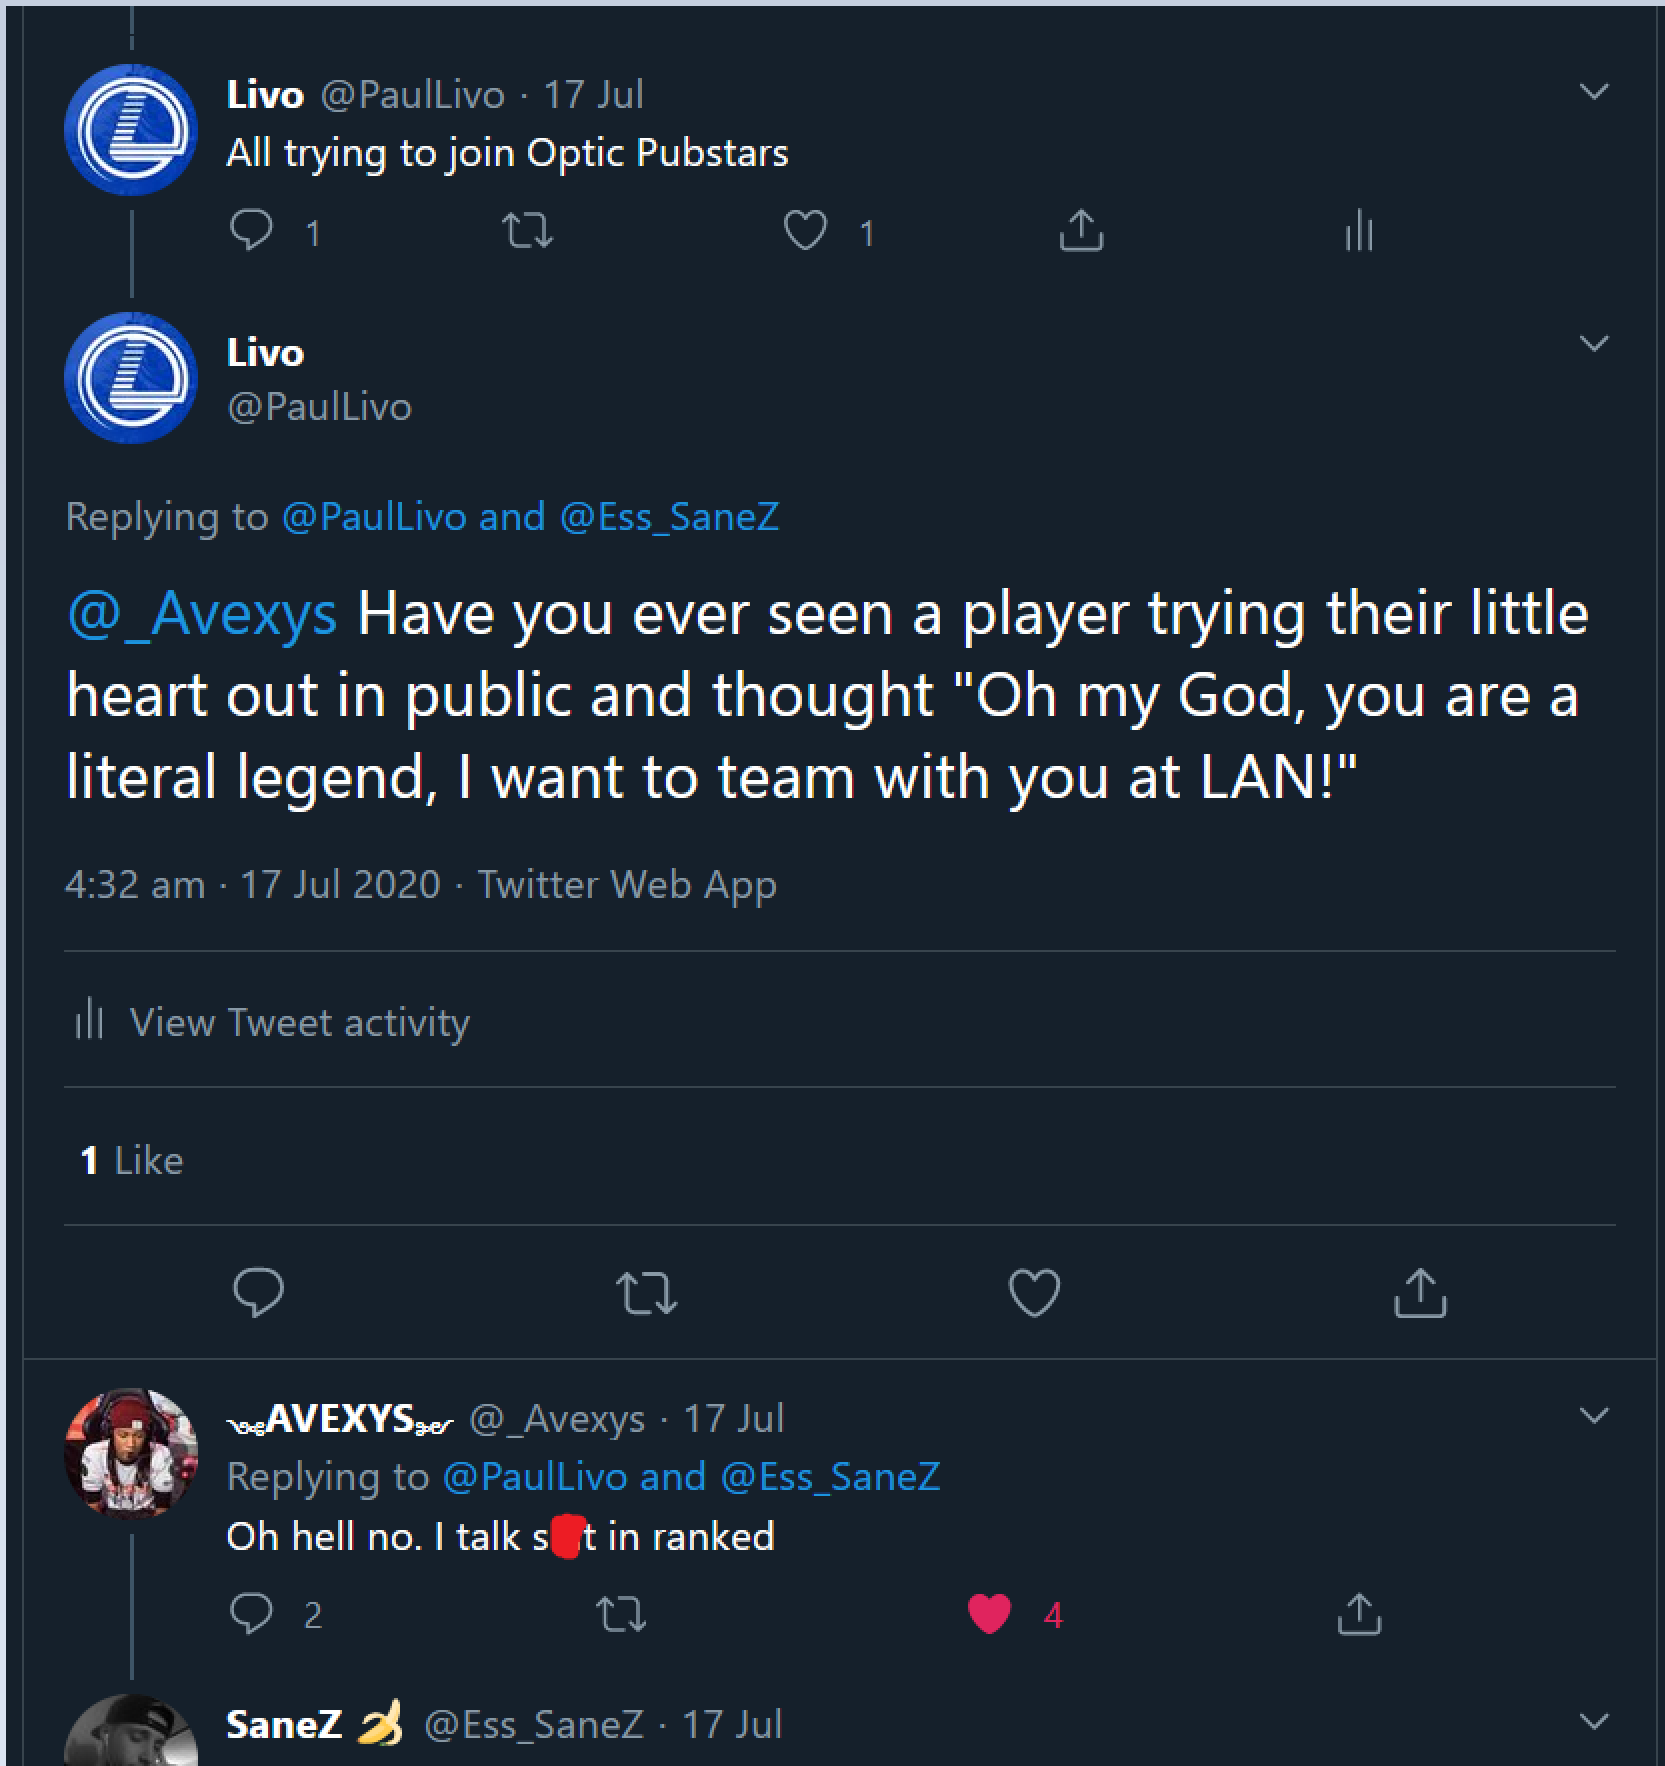1665x1766 pixels.
Task: Open @Ess_SaneZ in main tweet's reply line
Action: (x=669, y=516)
